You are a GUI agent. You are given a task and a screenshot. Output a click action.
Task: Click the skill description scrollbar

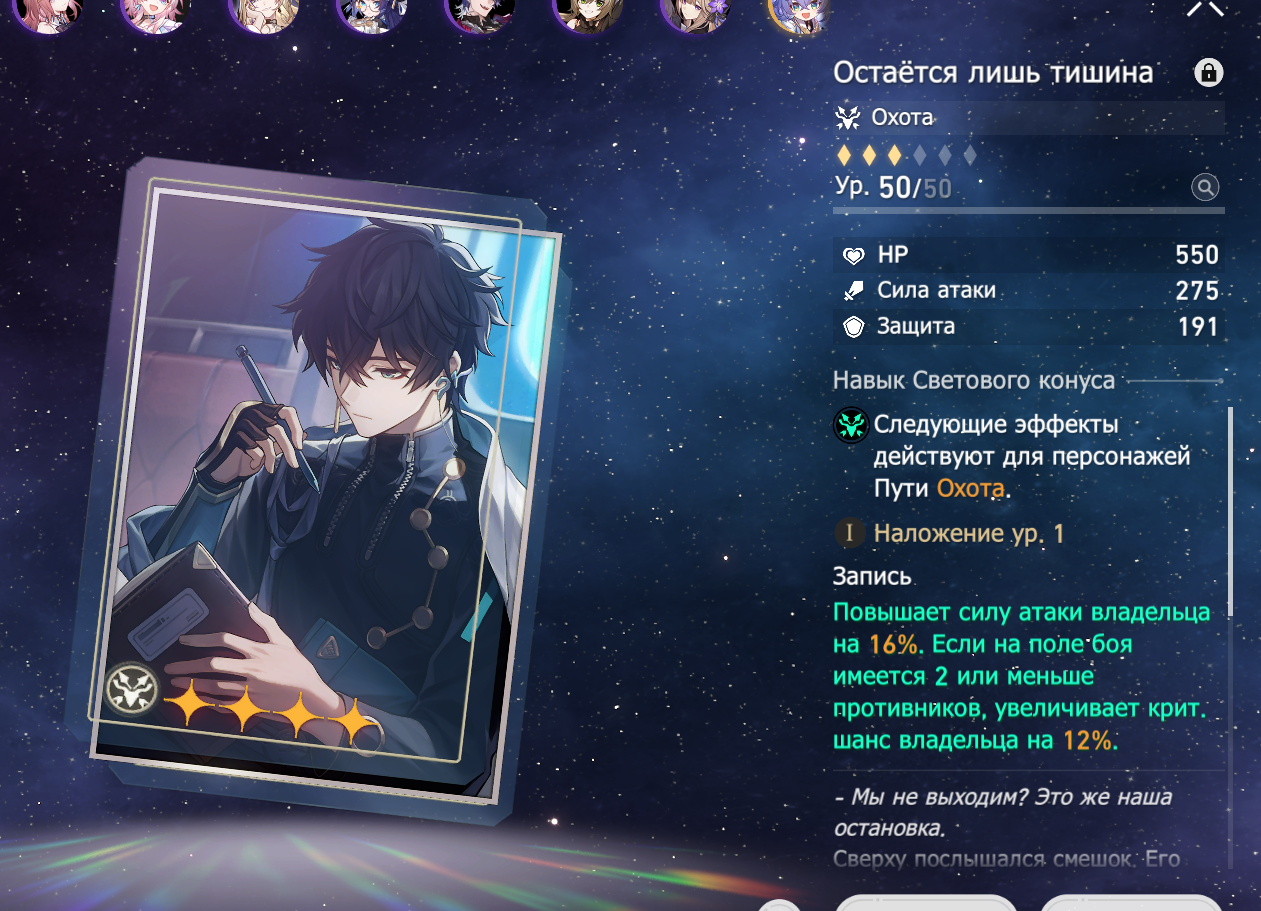click(x=1231, y=510)
